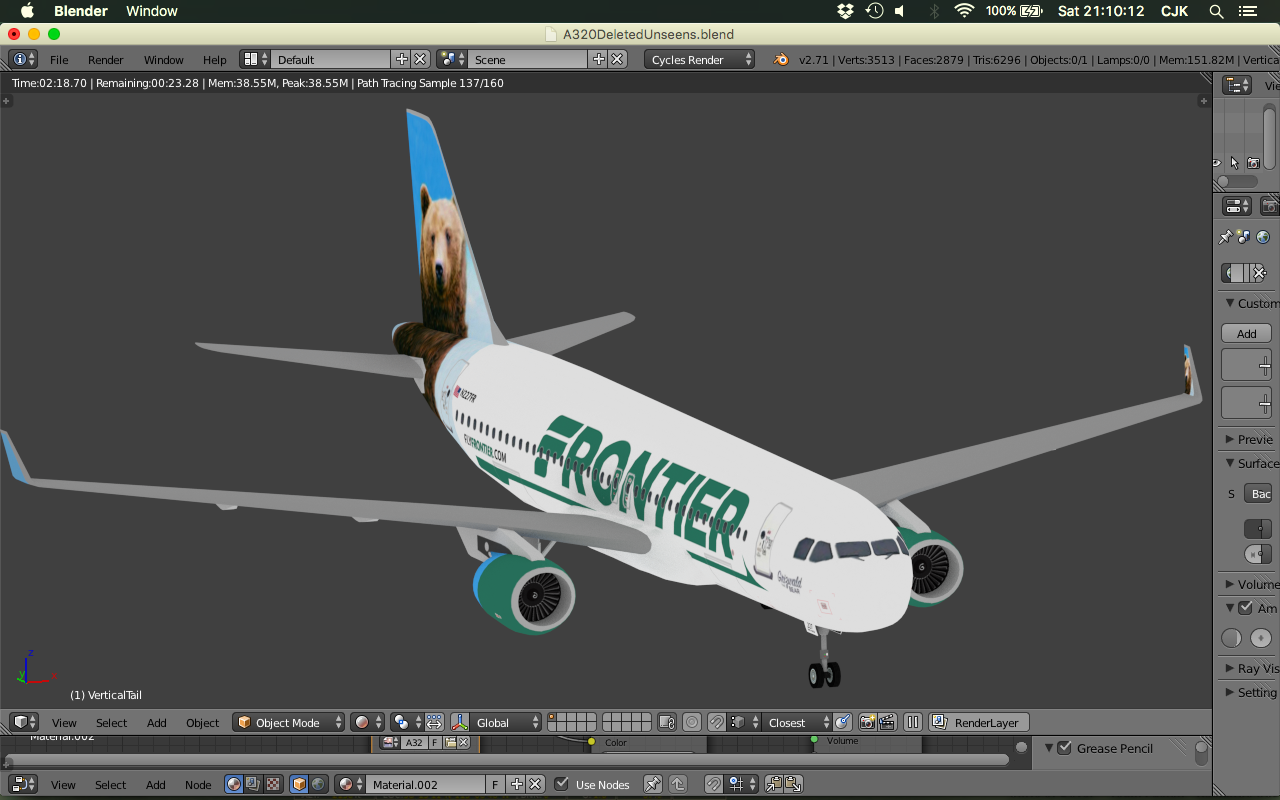Open the Render menu

[x=106, y=60]
